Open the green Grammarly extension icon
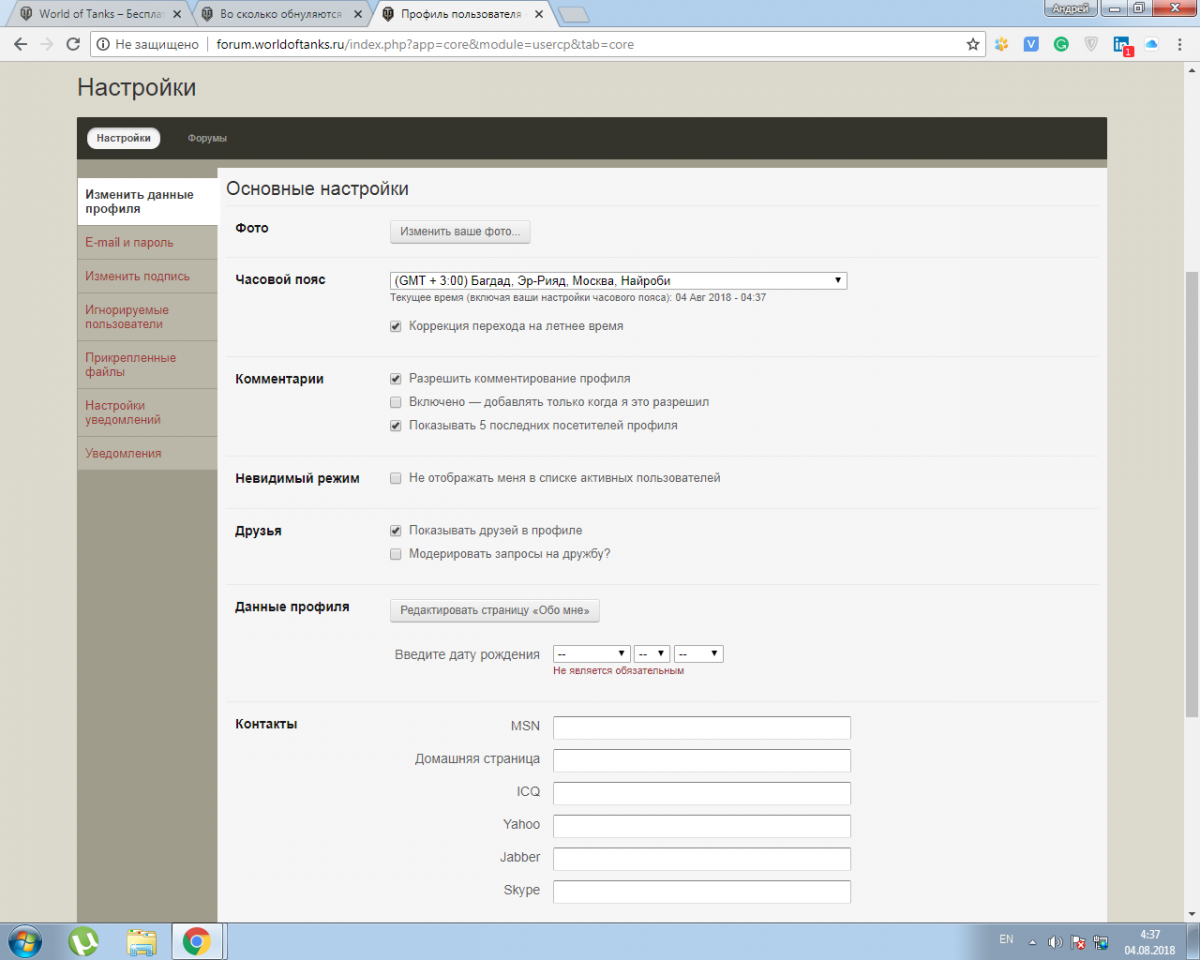This screenshot has height=960, width=1200. 1061,44
